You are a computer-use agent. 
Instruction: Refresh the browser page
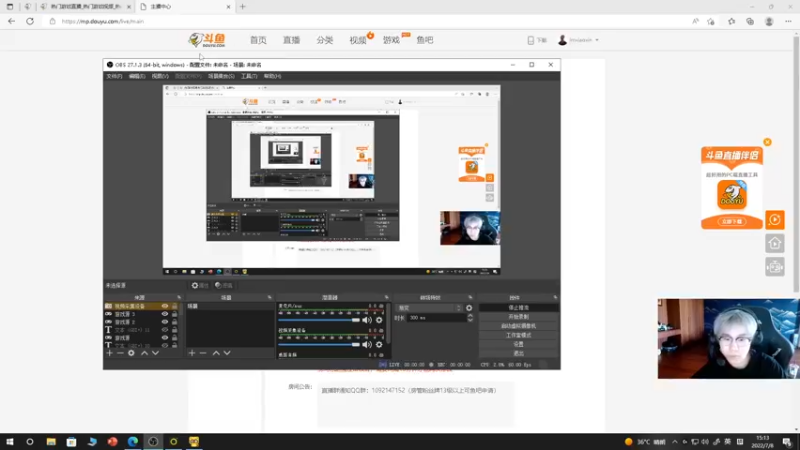point(30,21)
